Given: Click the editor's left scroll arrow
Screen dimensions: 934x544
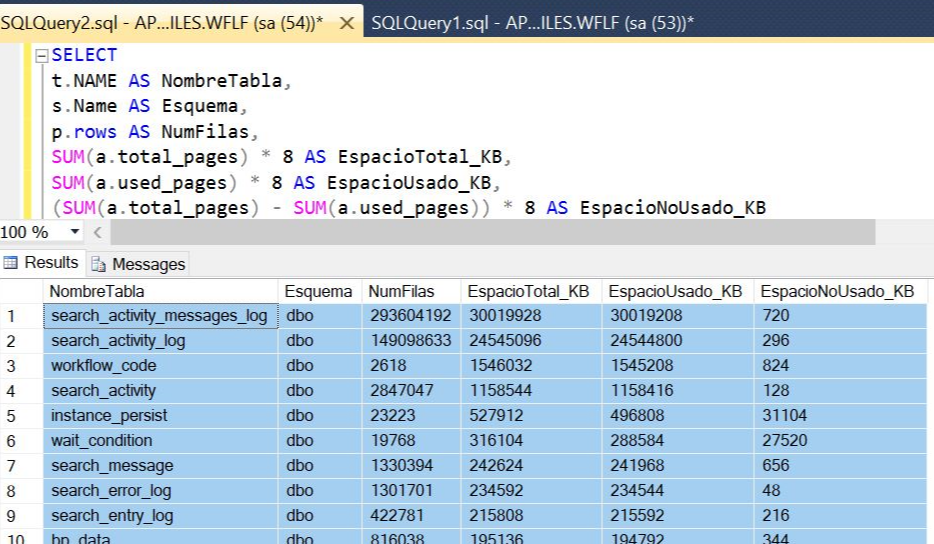Looking at the screenshot, I should pos(98,232).
